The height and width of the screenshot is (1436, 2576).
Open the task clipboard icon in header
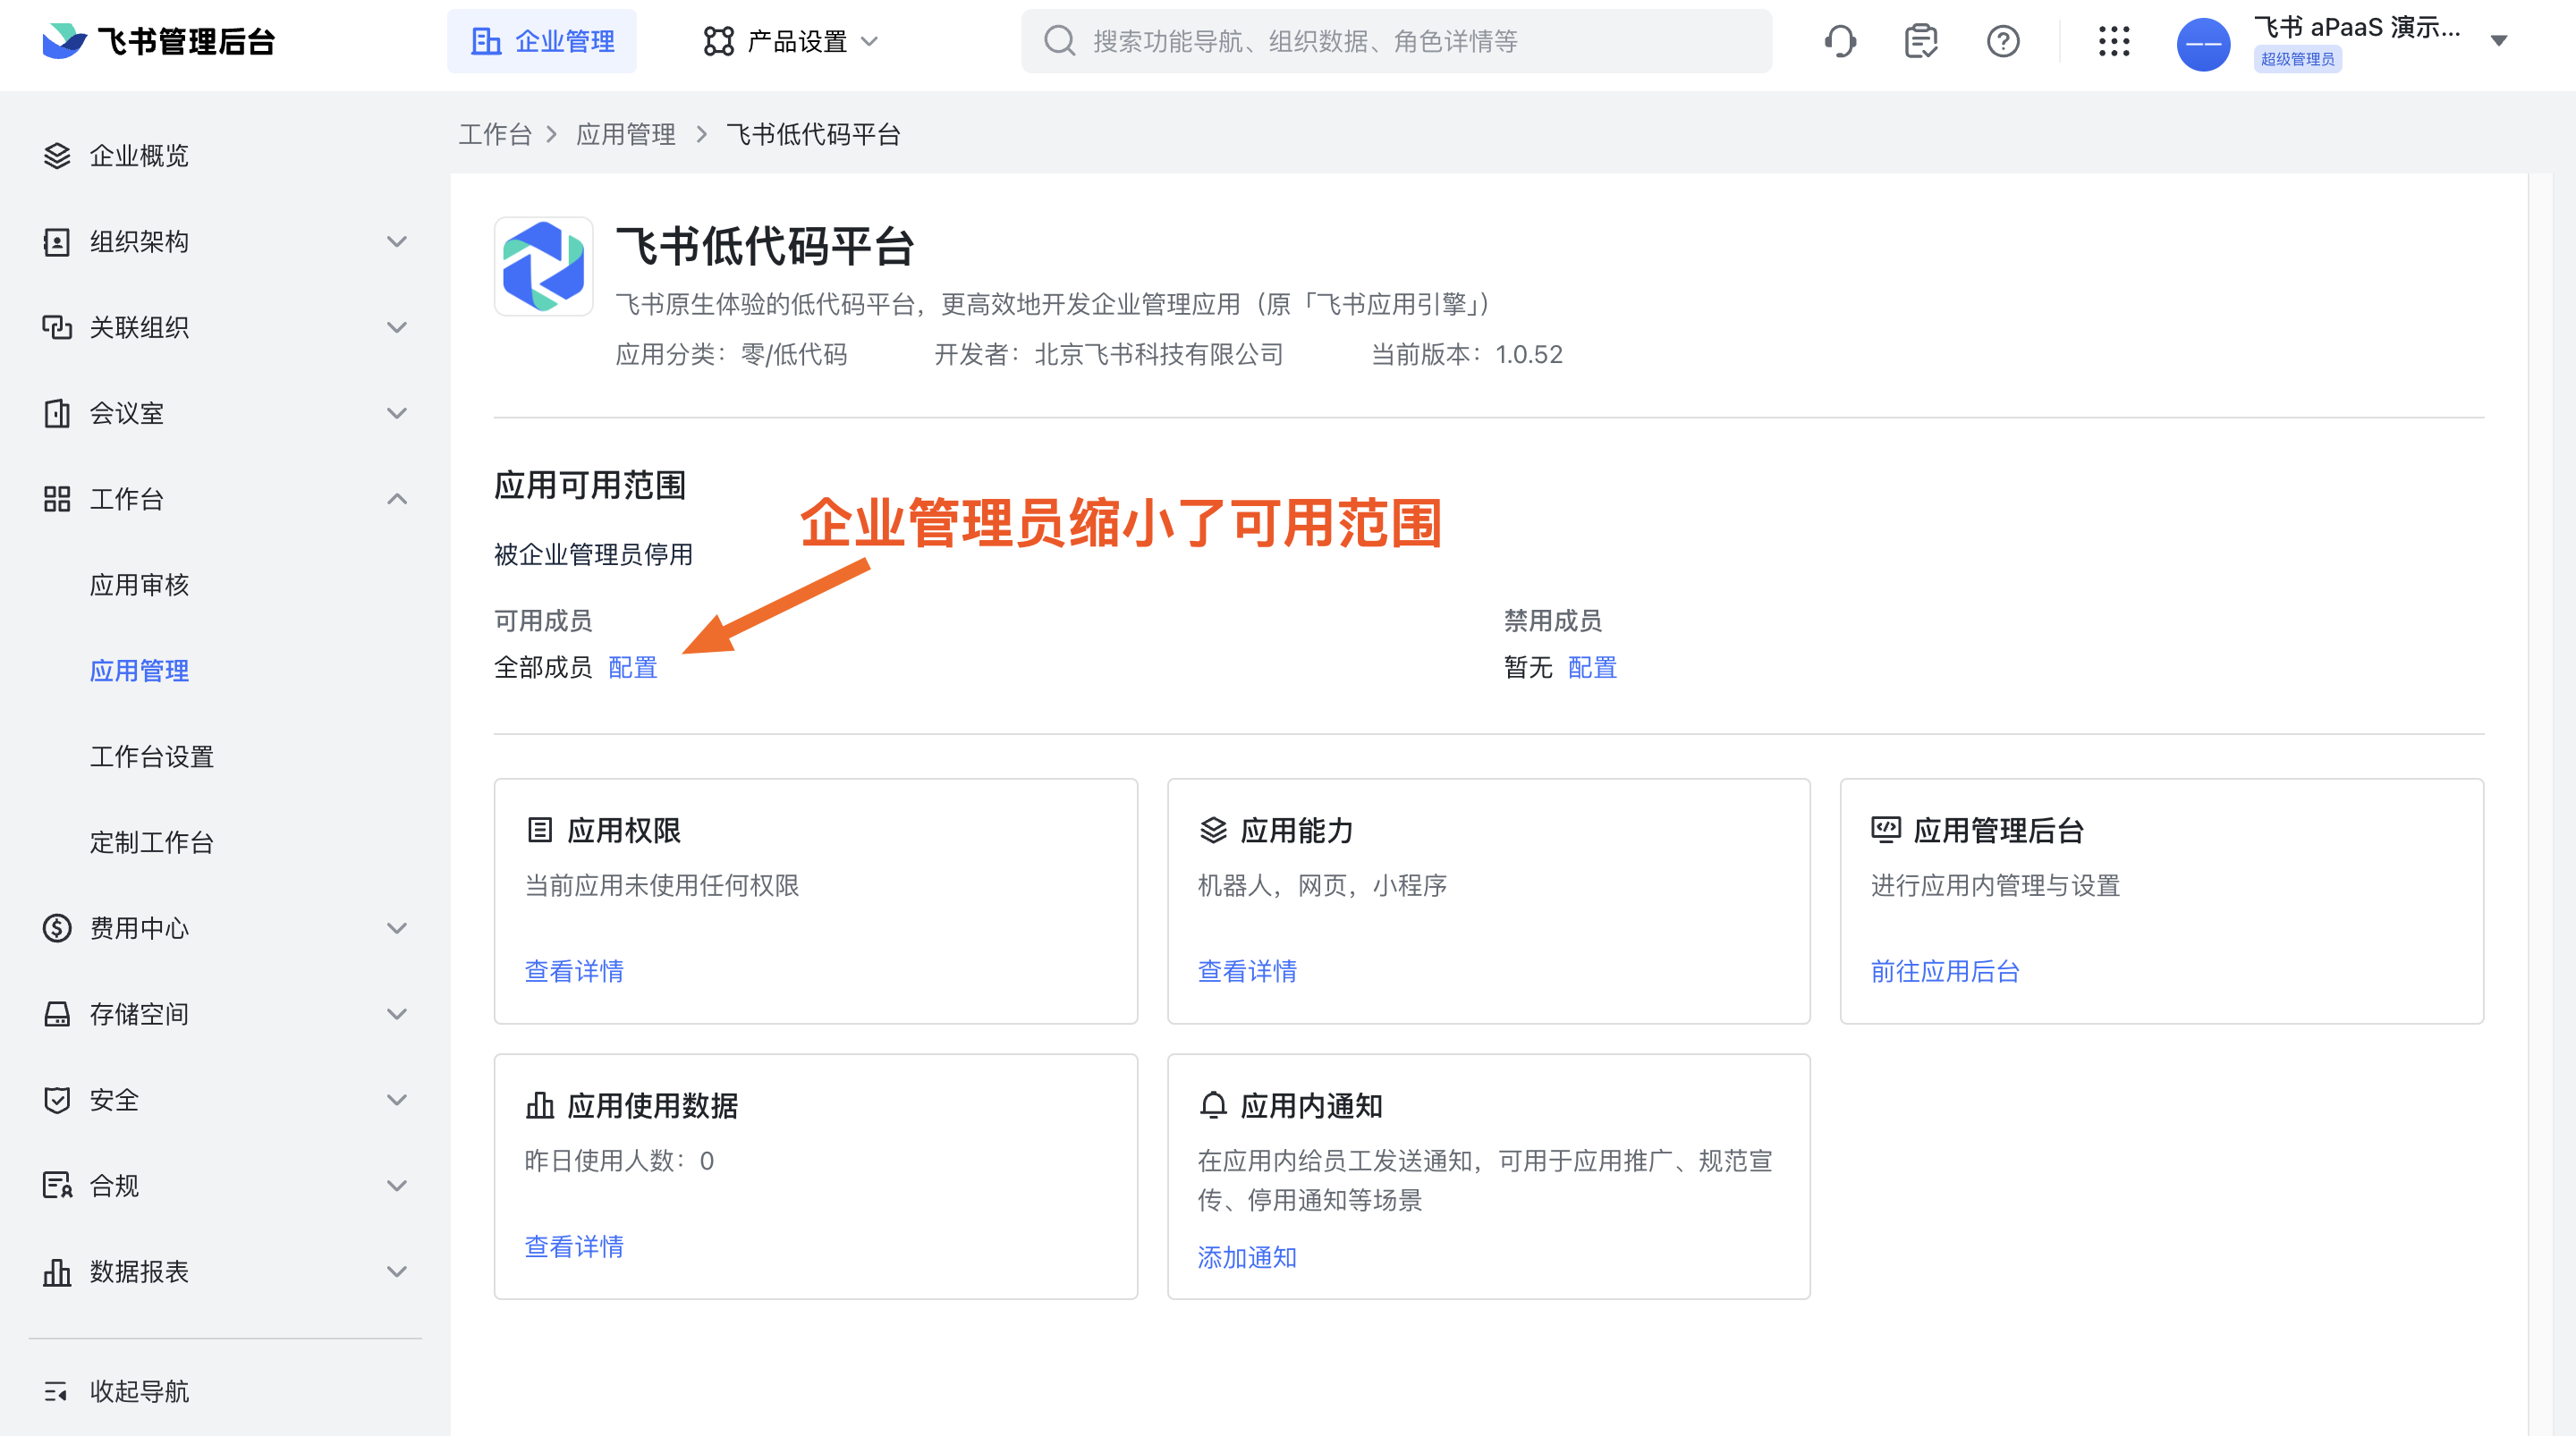1921,41
